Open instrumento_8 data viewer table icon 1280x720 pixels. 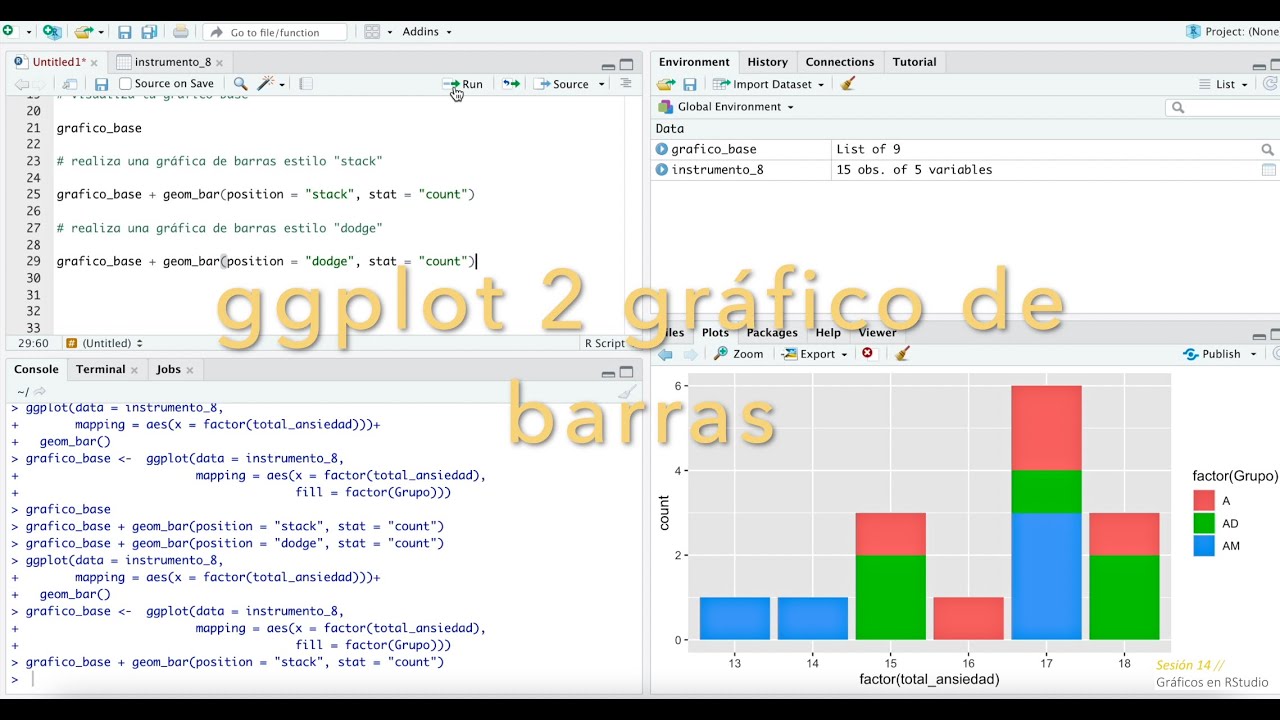coord(1268,170)
